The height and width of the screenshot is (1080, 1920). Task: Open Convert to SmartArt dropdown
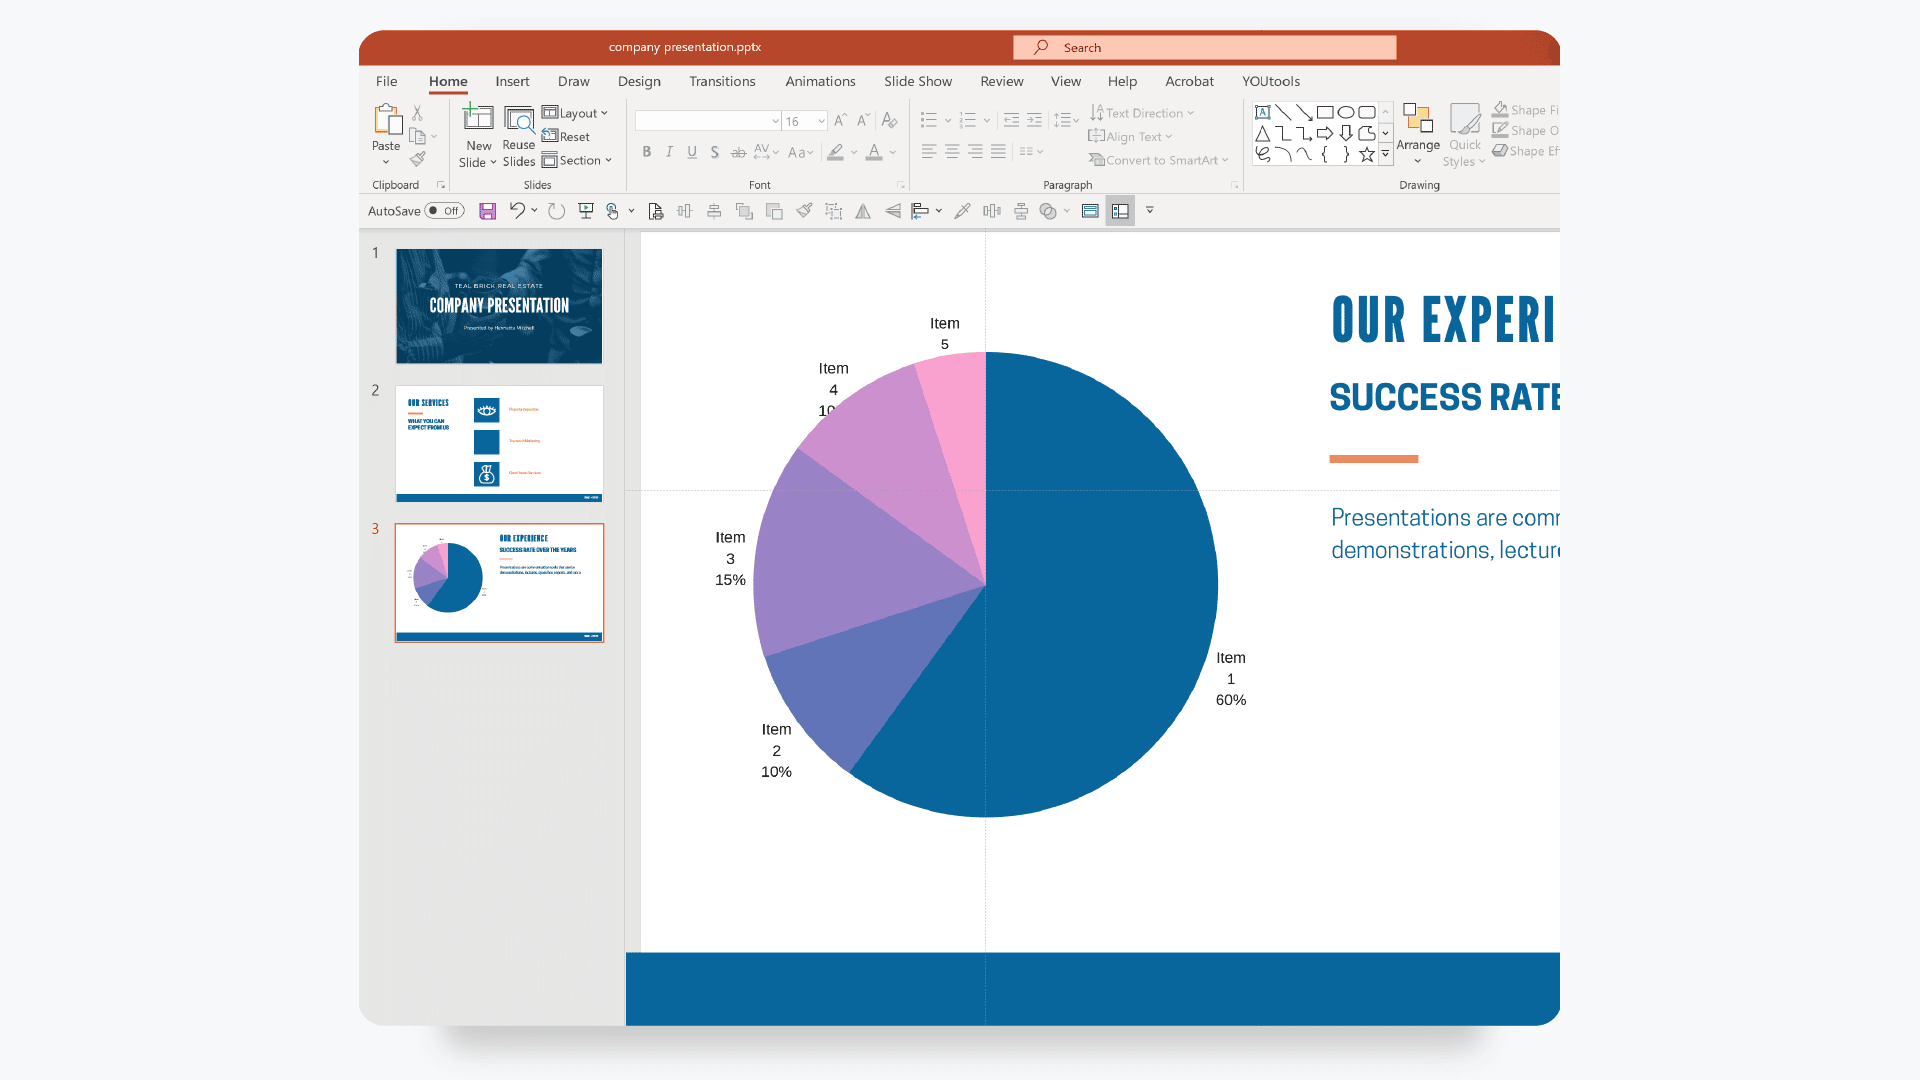pos(1158,160)
